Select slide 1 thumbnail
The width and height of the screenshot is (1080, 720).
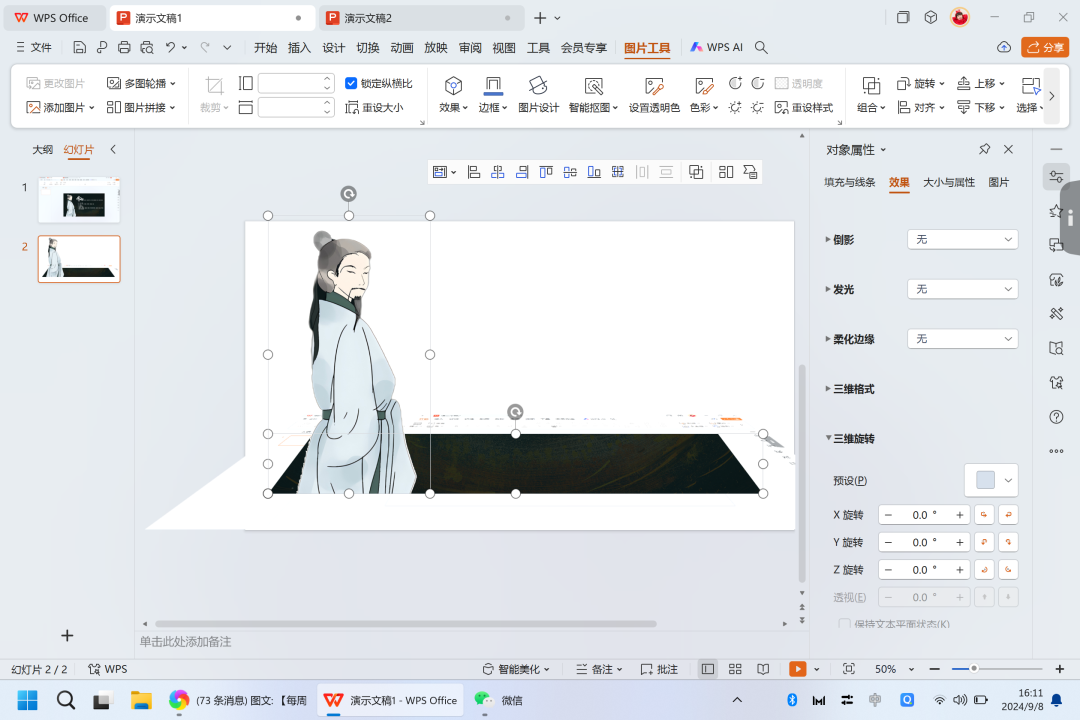(79, 200)
